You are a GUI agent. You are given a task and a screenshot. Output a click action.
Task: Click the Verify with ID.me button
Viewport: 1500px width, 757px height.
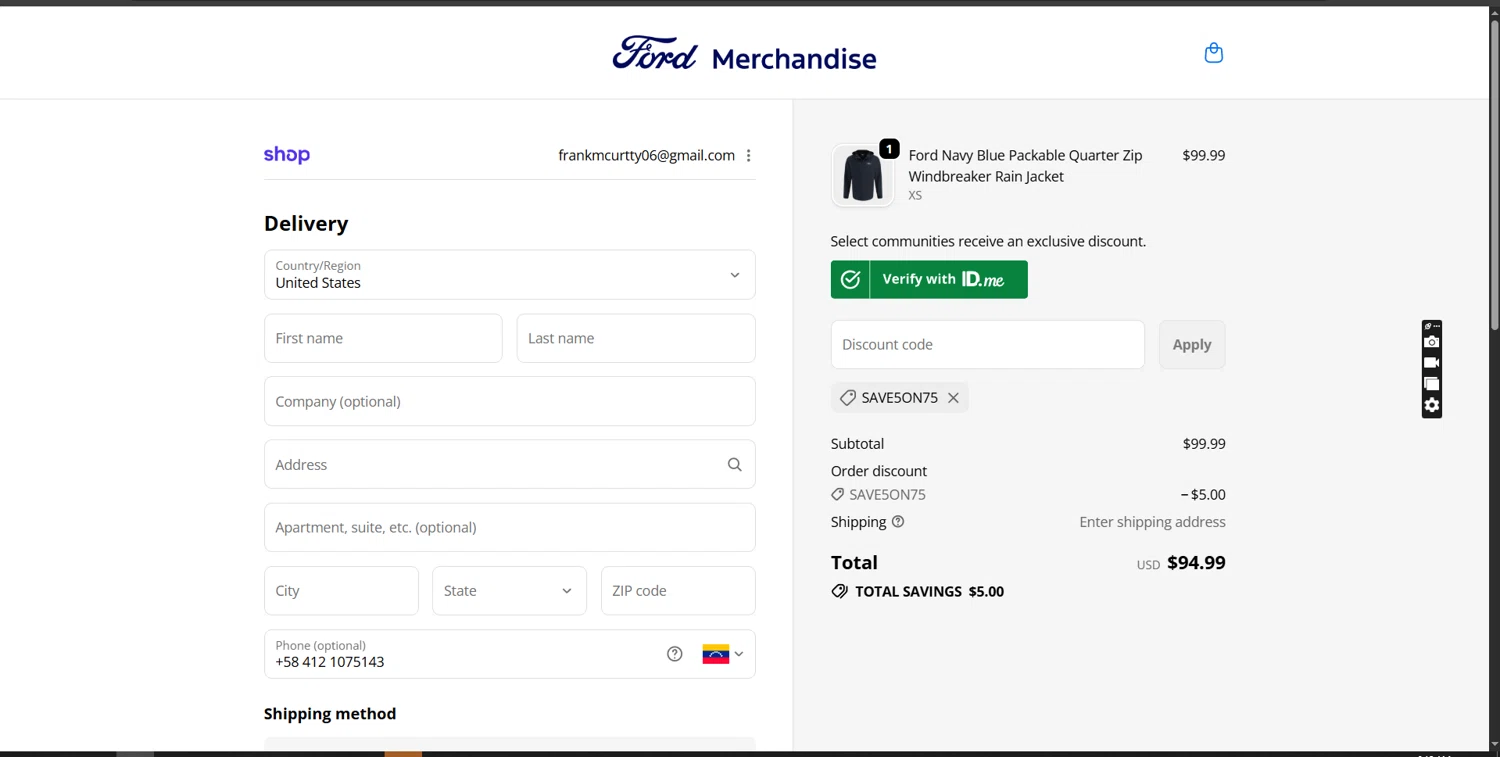click(x=928, y=280)
